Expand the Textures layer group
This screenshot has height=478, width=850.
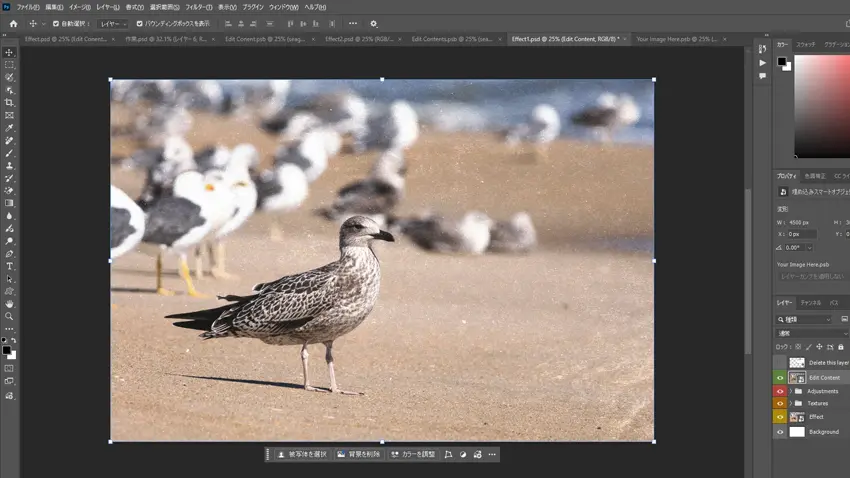[790, 404]
